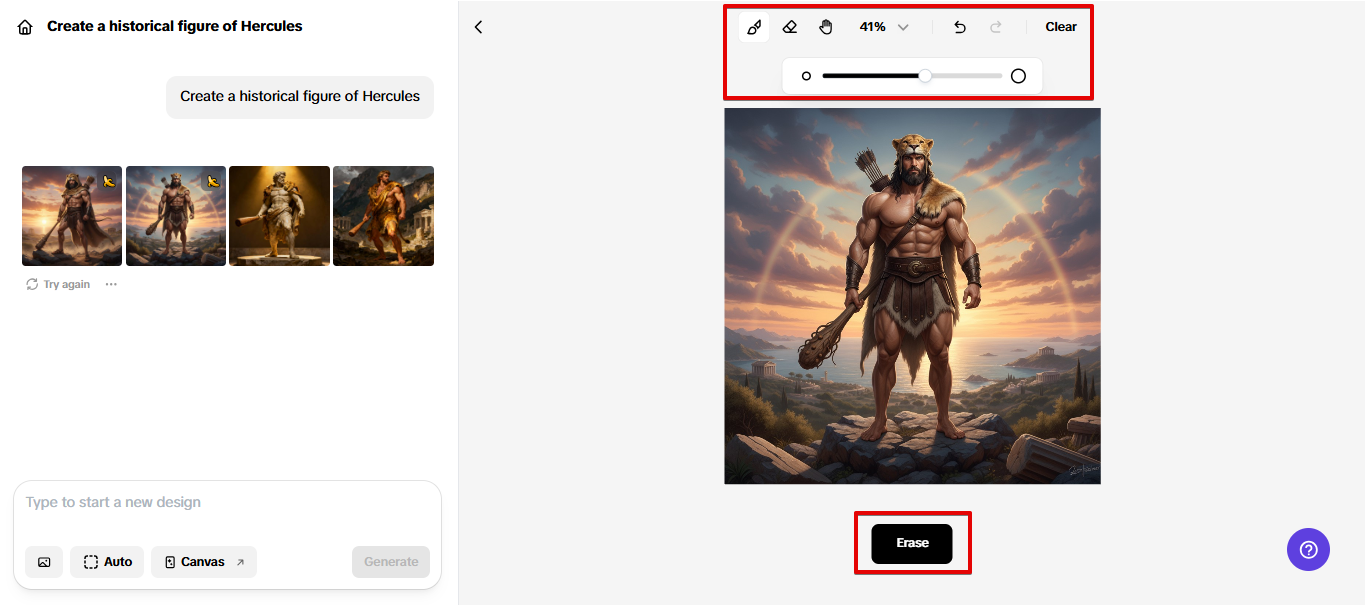
Task: Open the Canvas button
Action: pyautogui.click(x=204, y=562)
